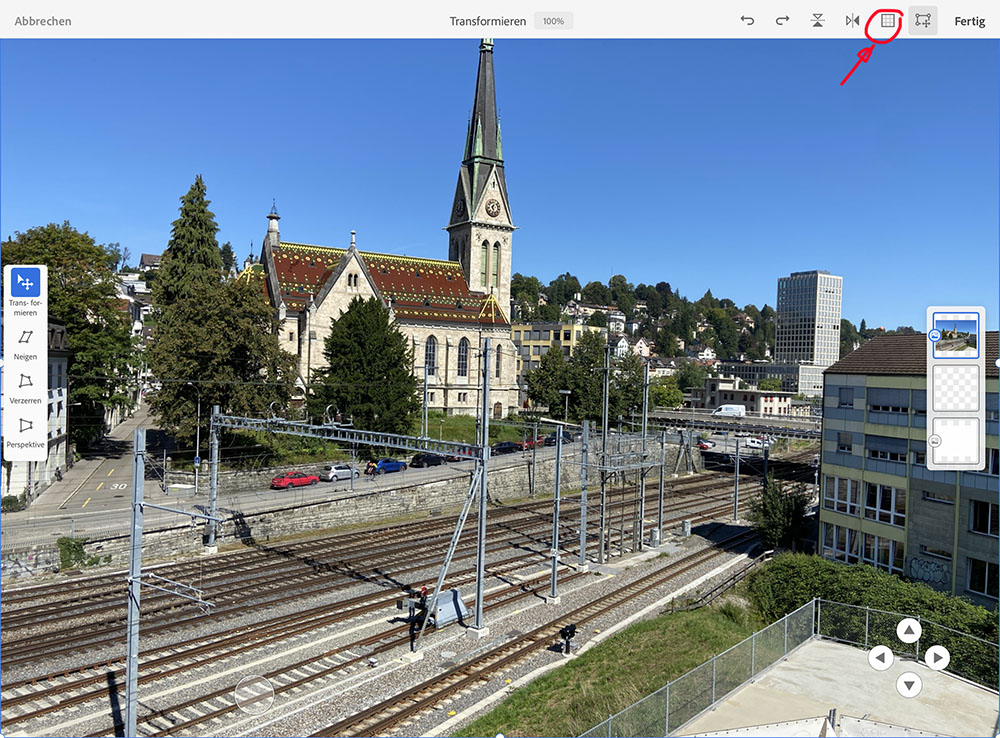Click the undo arrow
This screenshot has height=738, width=1000.
(747, 20)
